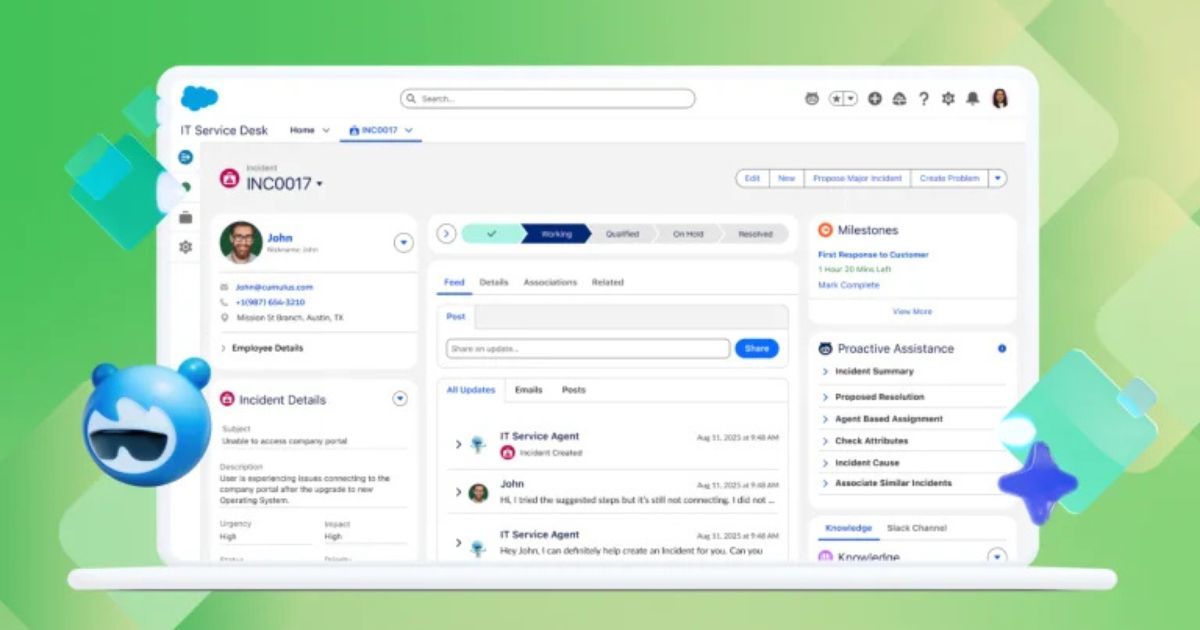The height and width of the screenshot is (630, 1200).
Task: Click the Propose Major Incident button
Action: click(857, 178)
